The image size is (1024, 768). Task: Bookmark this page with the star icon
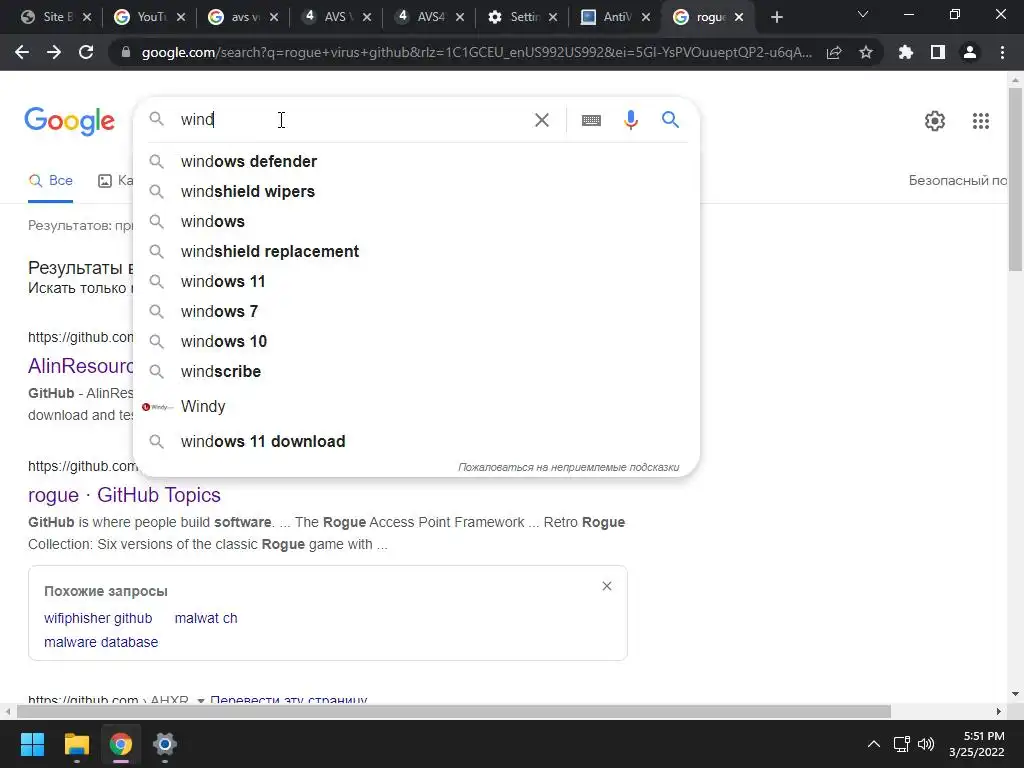pos(866,52)
